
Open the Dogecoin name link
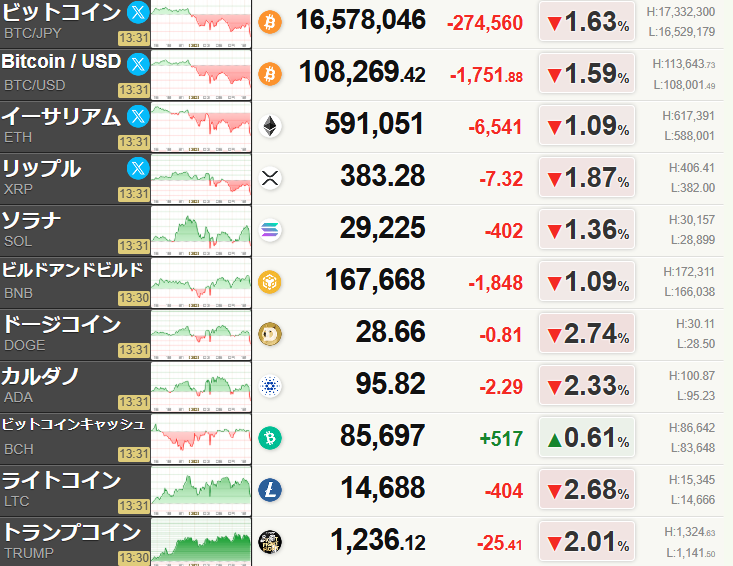62,324
